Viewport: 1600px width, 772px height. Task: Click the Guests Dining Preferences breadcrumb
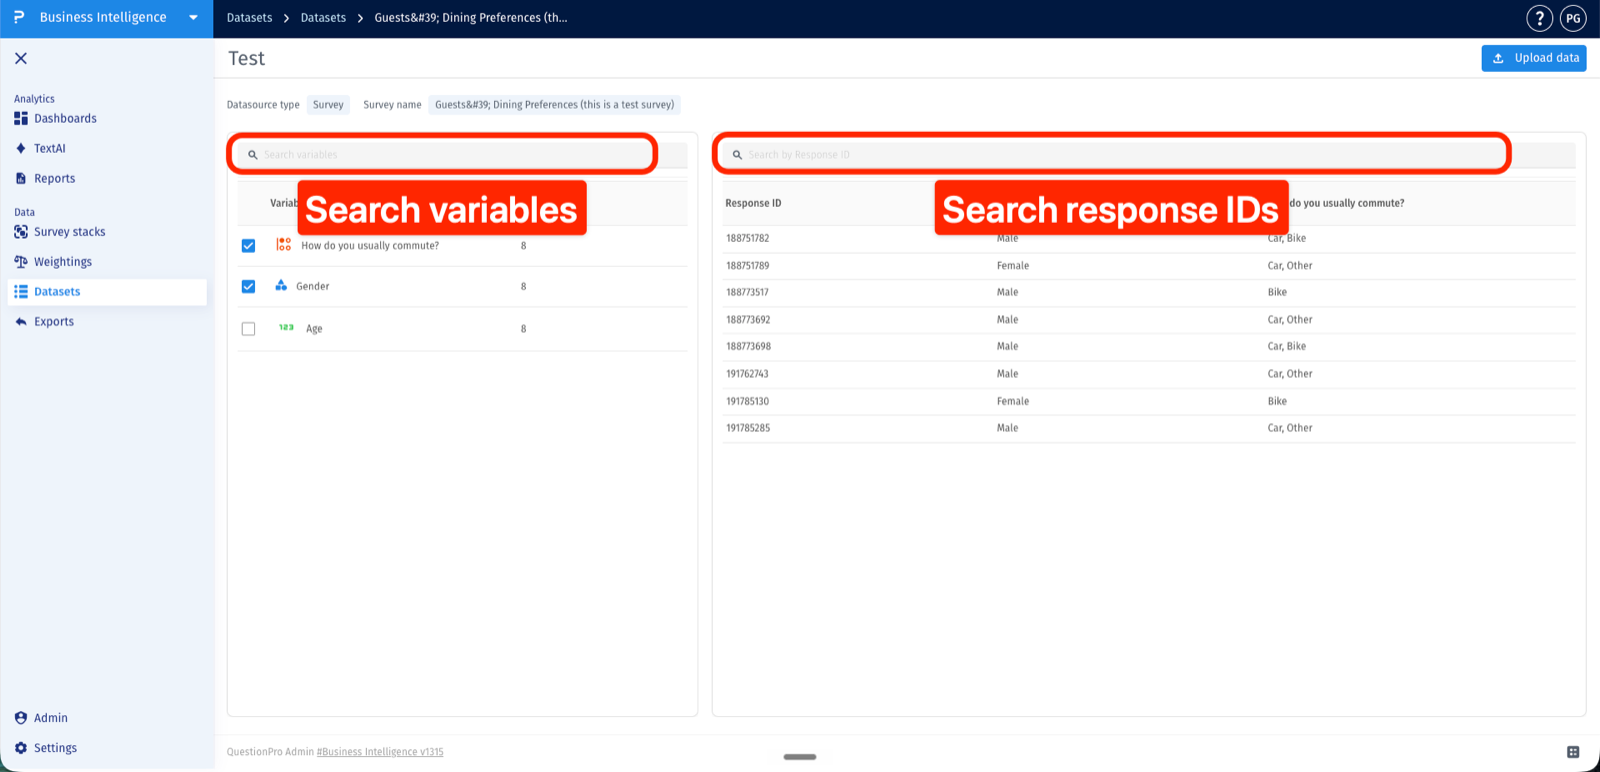pos(471,18)
